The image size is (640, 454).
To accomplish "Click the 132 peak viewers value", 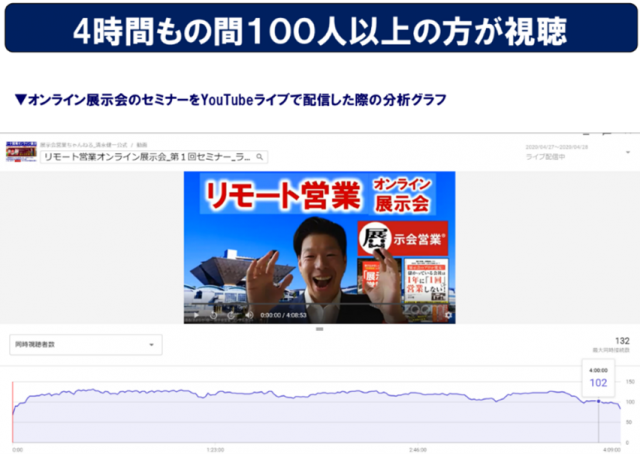I will (622, 341).
